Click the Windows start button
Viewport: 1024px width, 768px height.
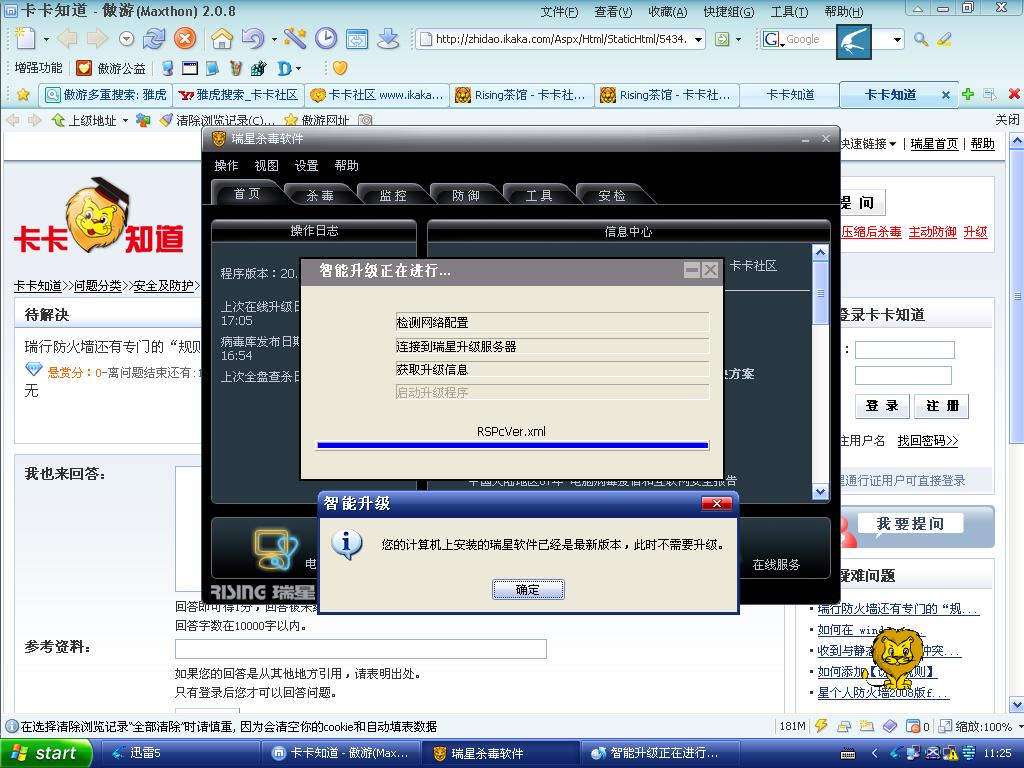click(x=45, y=754)
